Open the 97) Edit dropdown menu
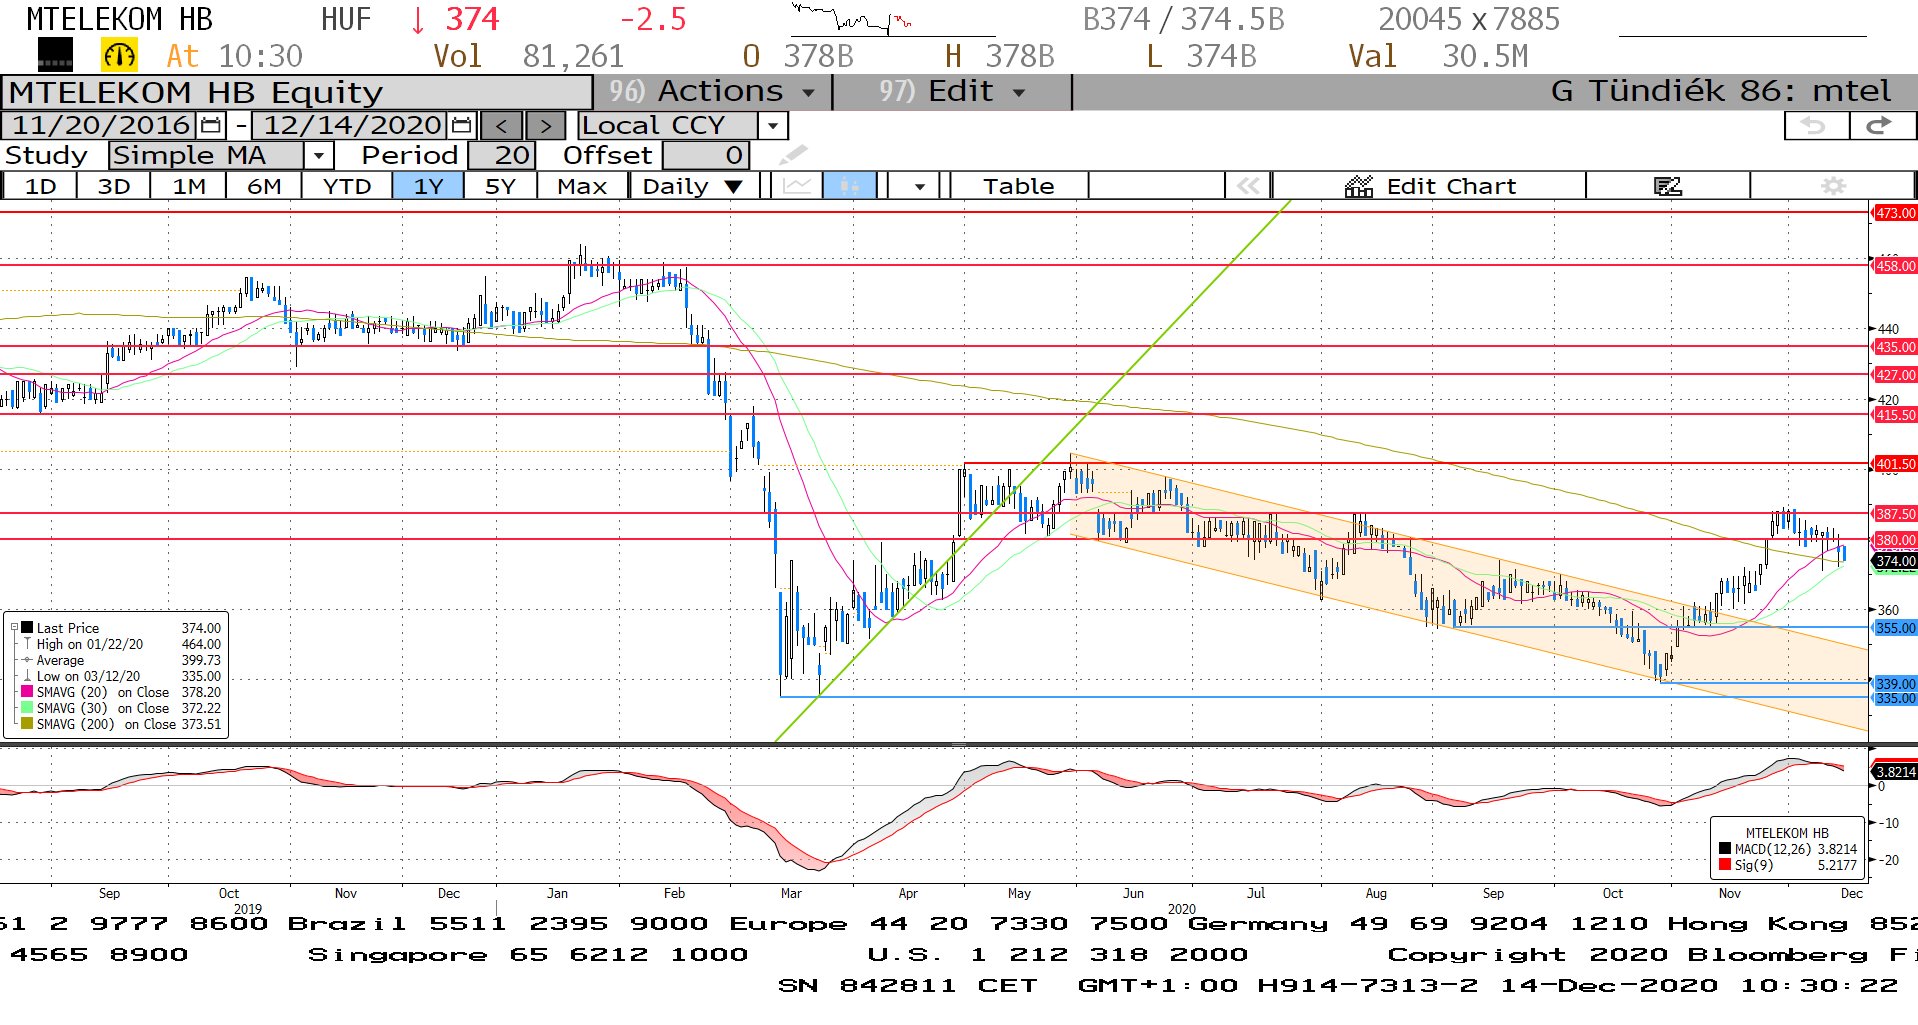Viewport: 1918px width, 1025px height. [952, 91]
